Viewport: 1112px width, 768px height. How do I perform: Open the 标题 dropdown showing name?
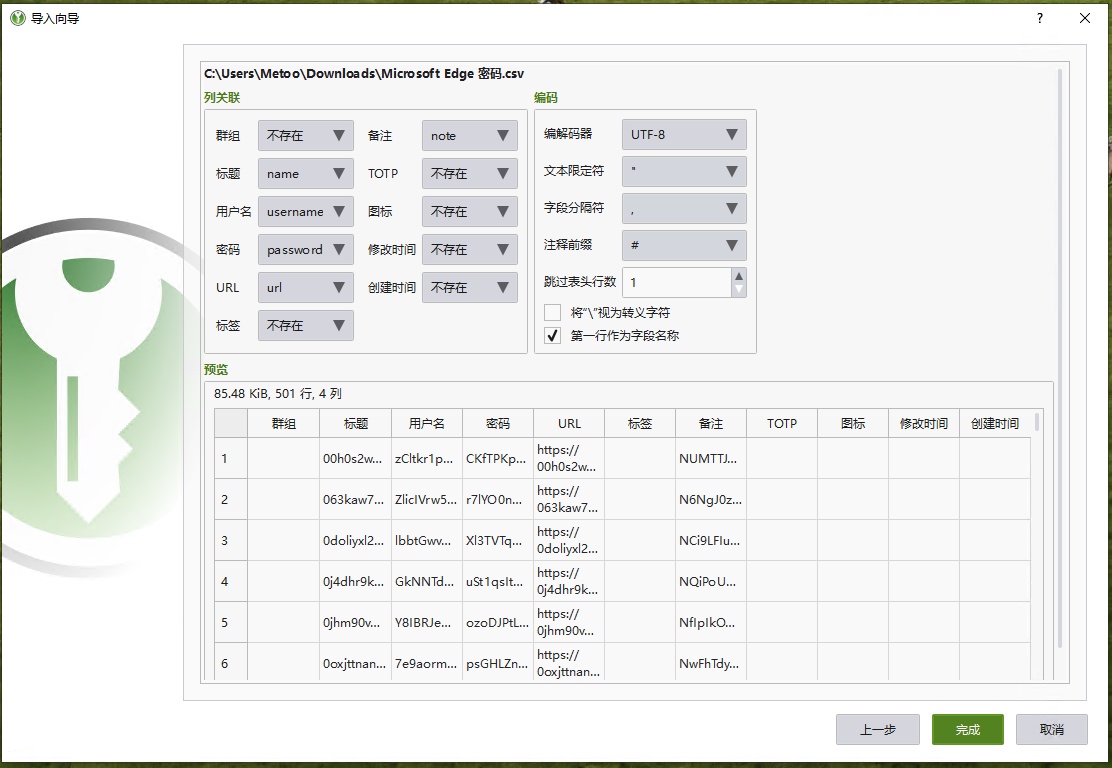click(305, 173)
